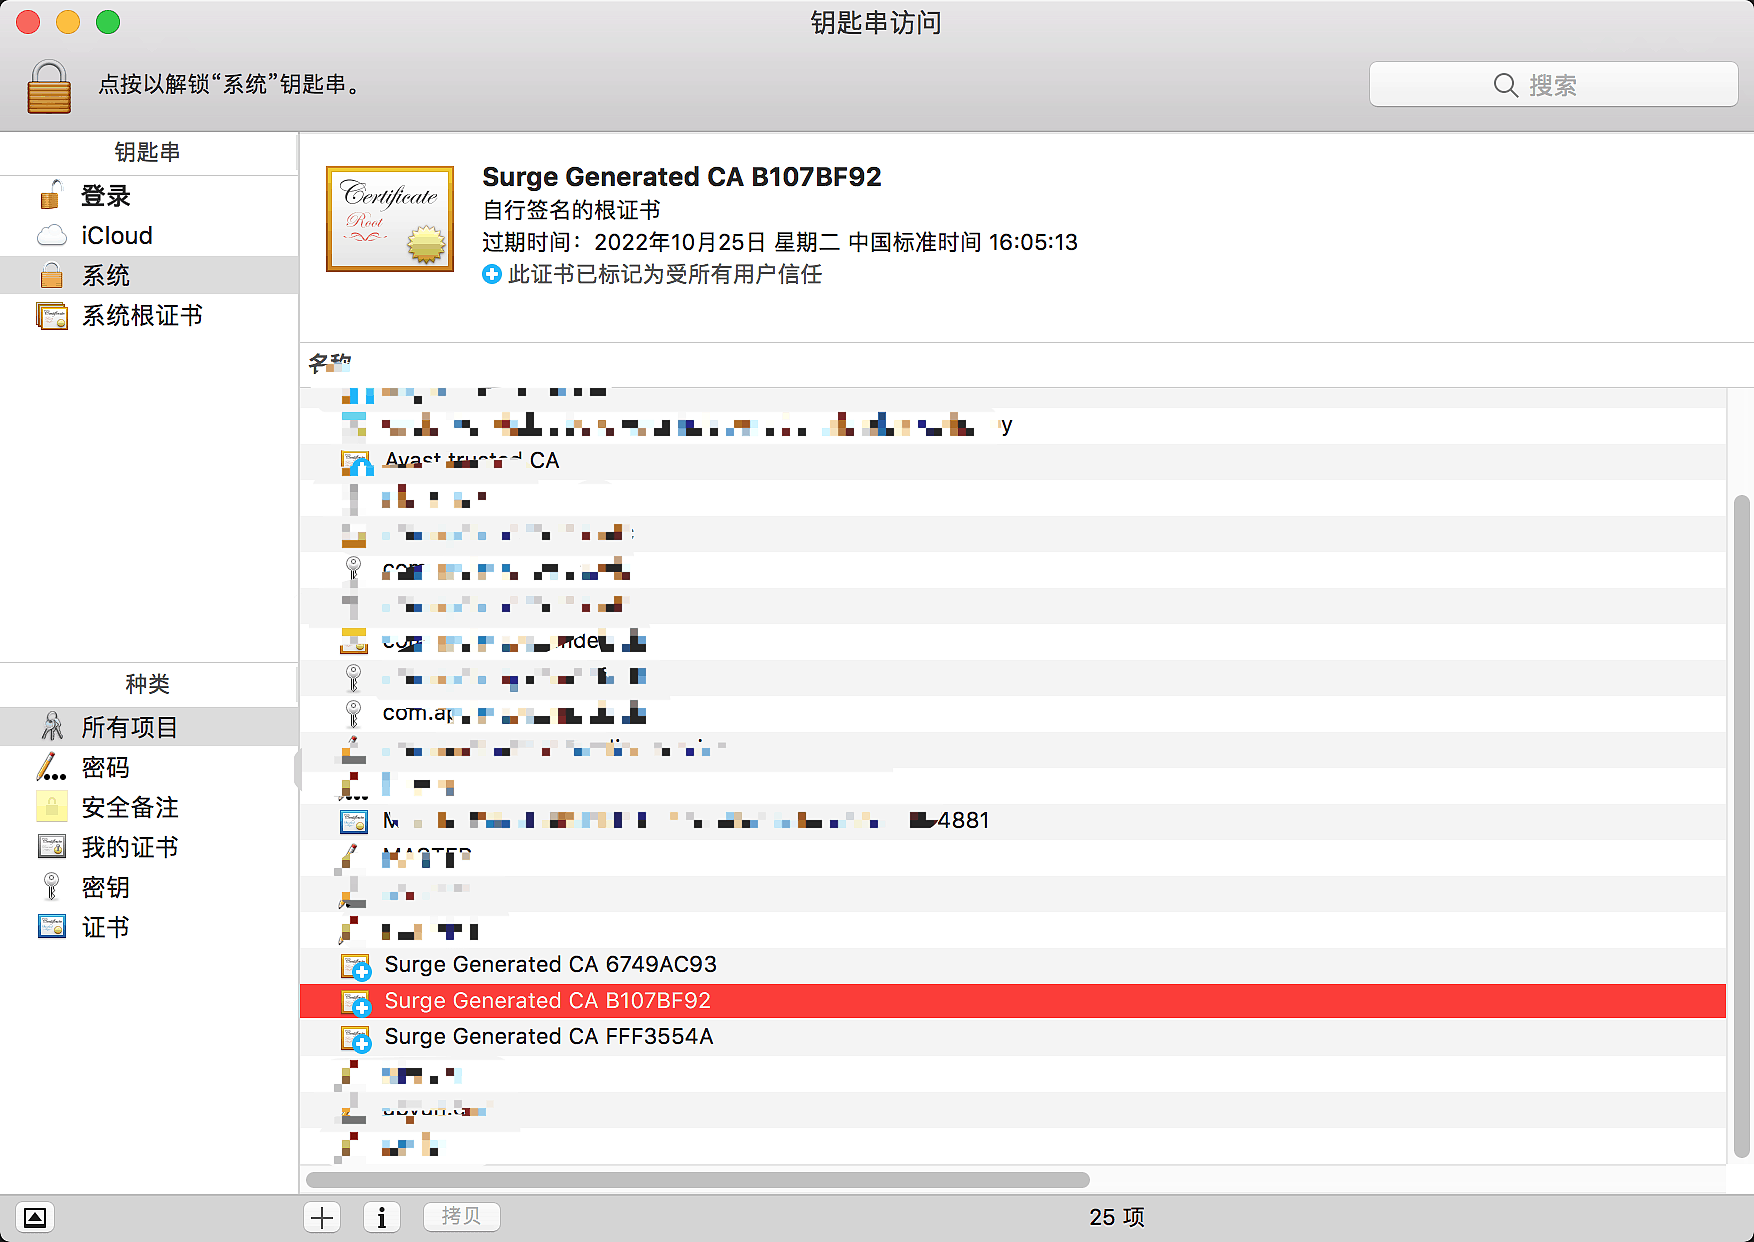Select Surge Generated CA 6749AC93 certificate
1754x1242 pixels.
coord(550,965)
